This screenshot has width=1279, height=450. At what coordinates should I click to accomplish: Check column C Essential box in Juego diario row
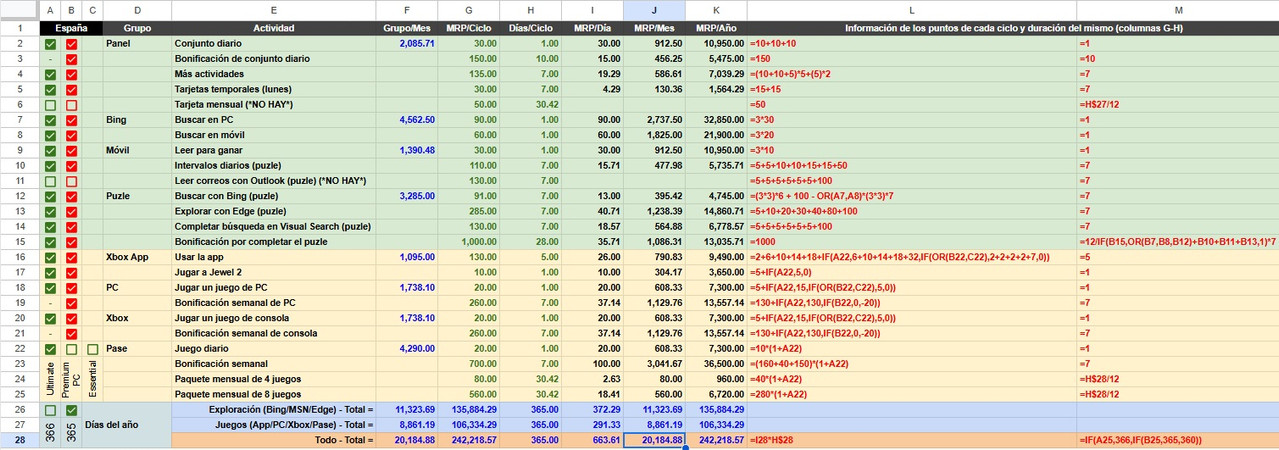(x=92, y=349)
